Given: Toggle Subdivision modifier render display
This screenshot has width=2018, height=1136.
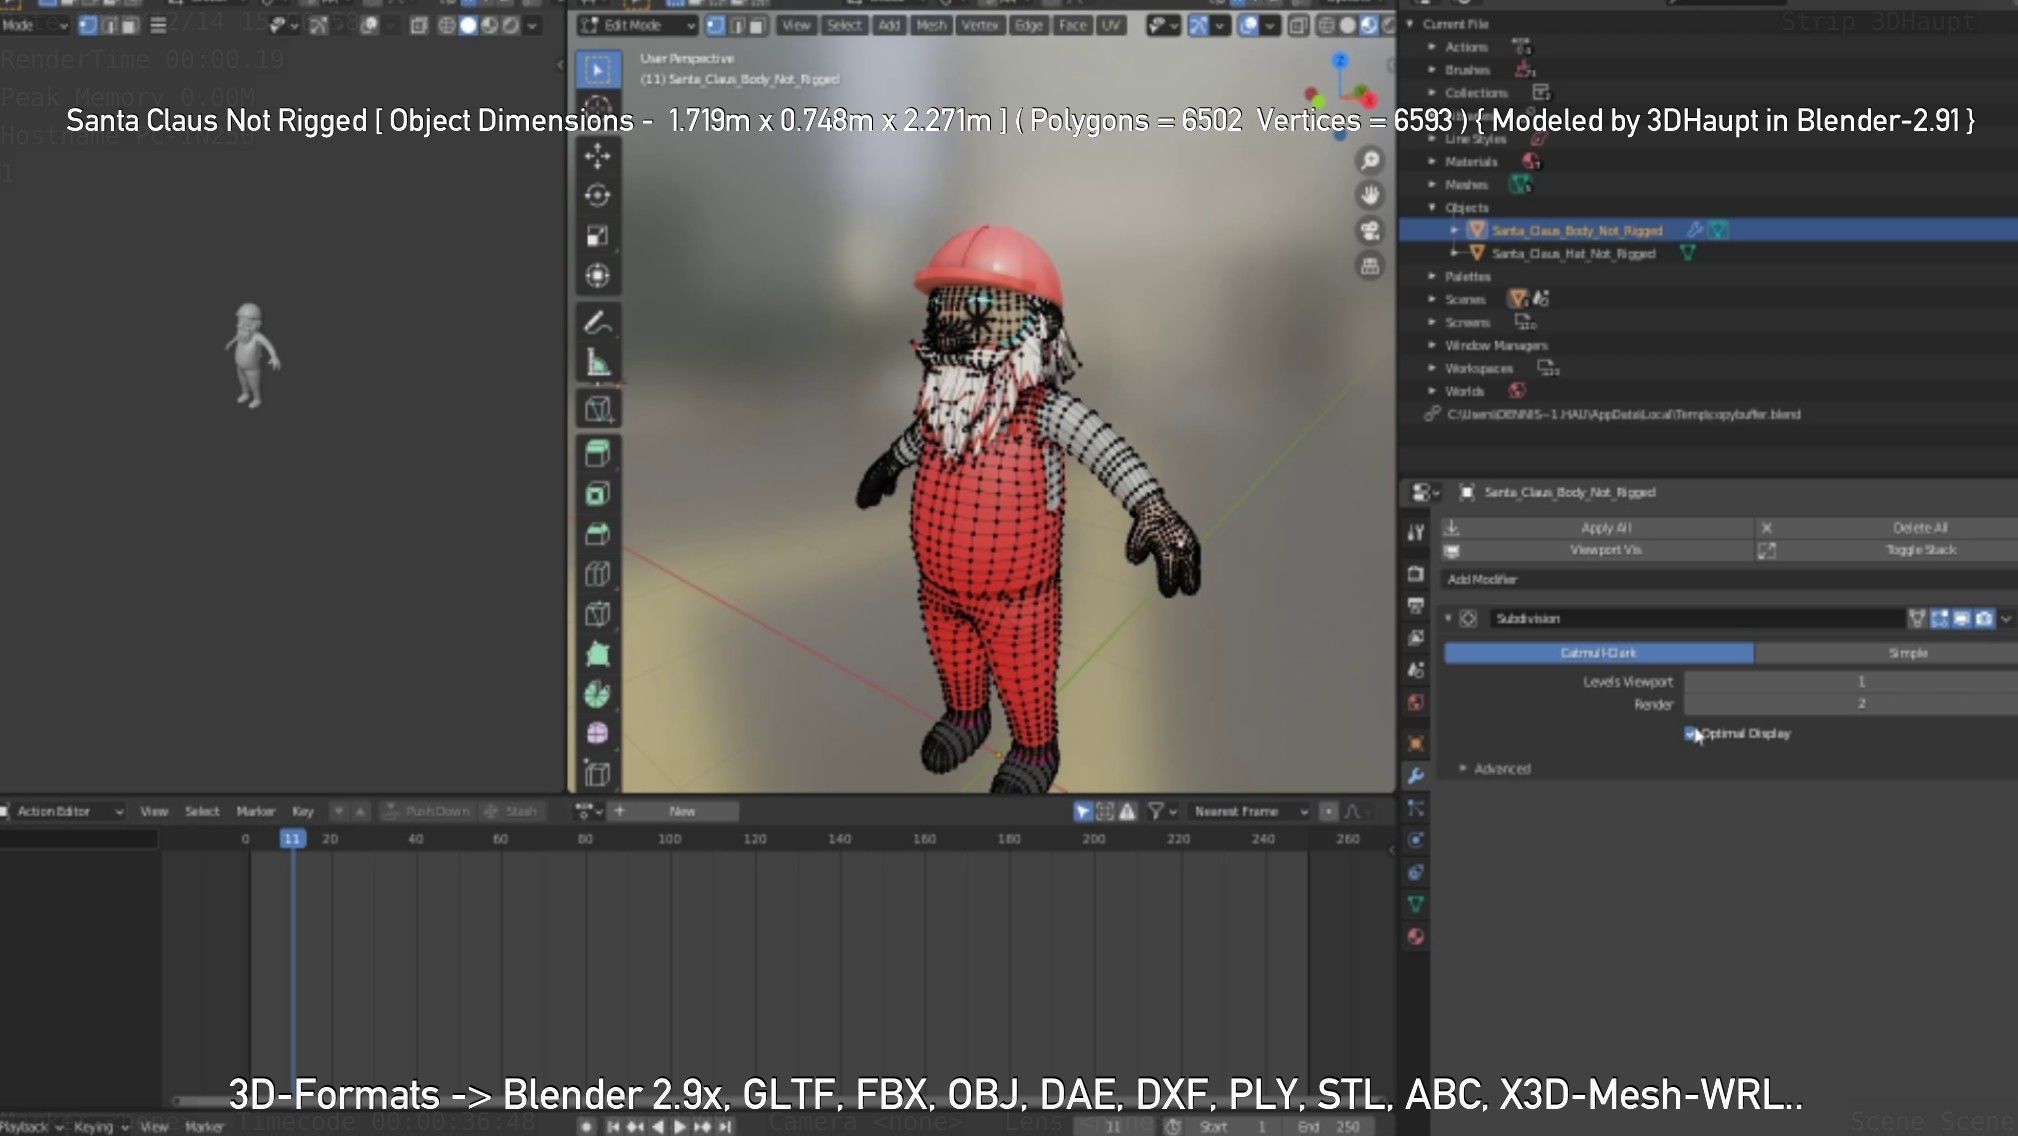Looking at the screenshot, I should pyautogui.click(x=1984, y=619).
